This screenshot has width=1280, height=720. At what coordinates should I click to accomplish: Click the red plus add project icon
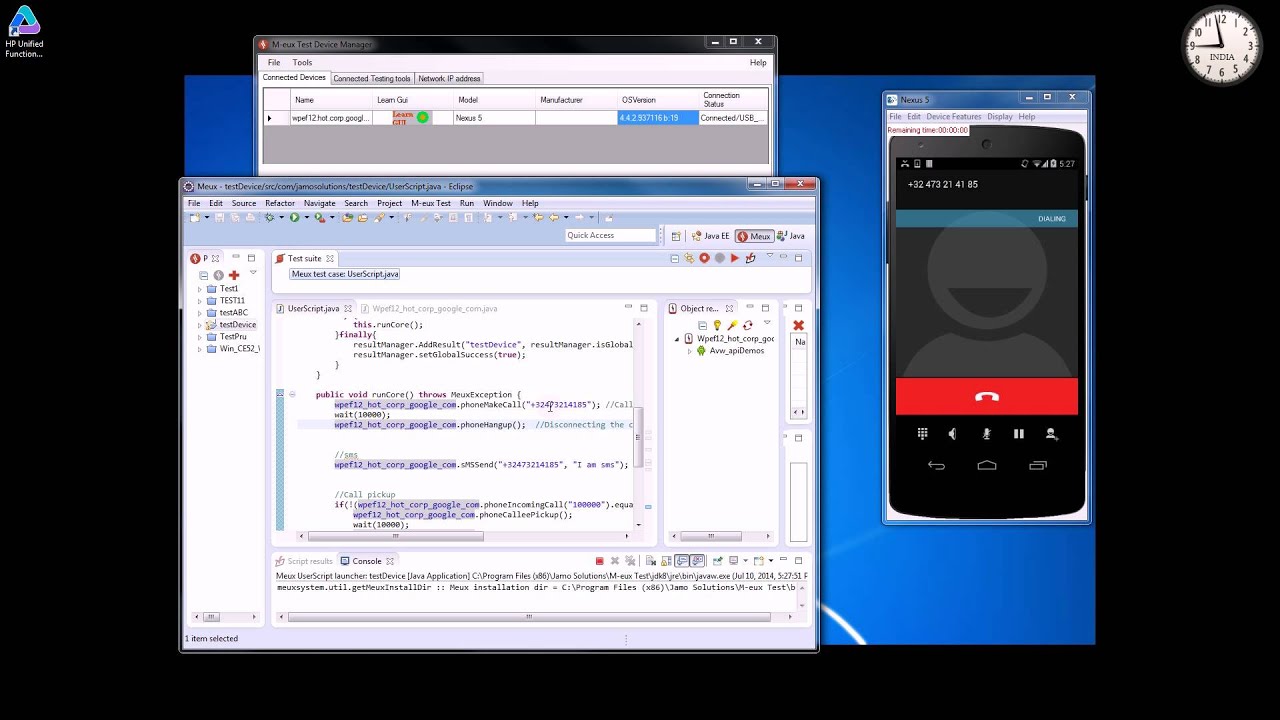click(233, 275)
